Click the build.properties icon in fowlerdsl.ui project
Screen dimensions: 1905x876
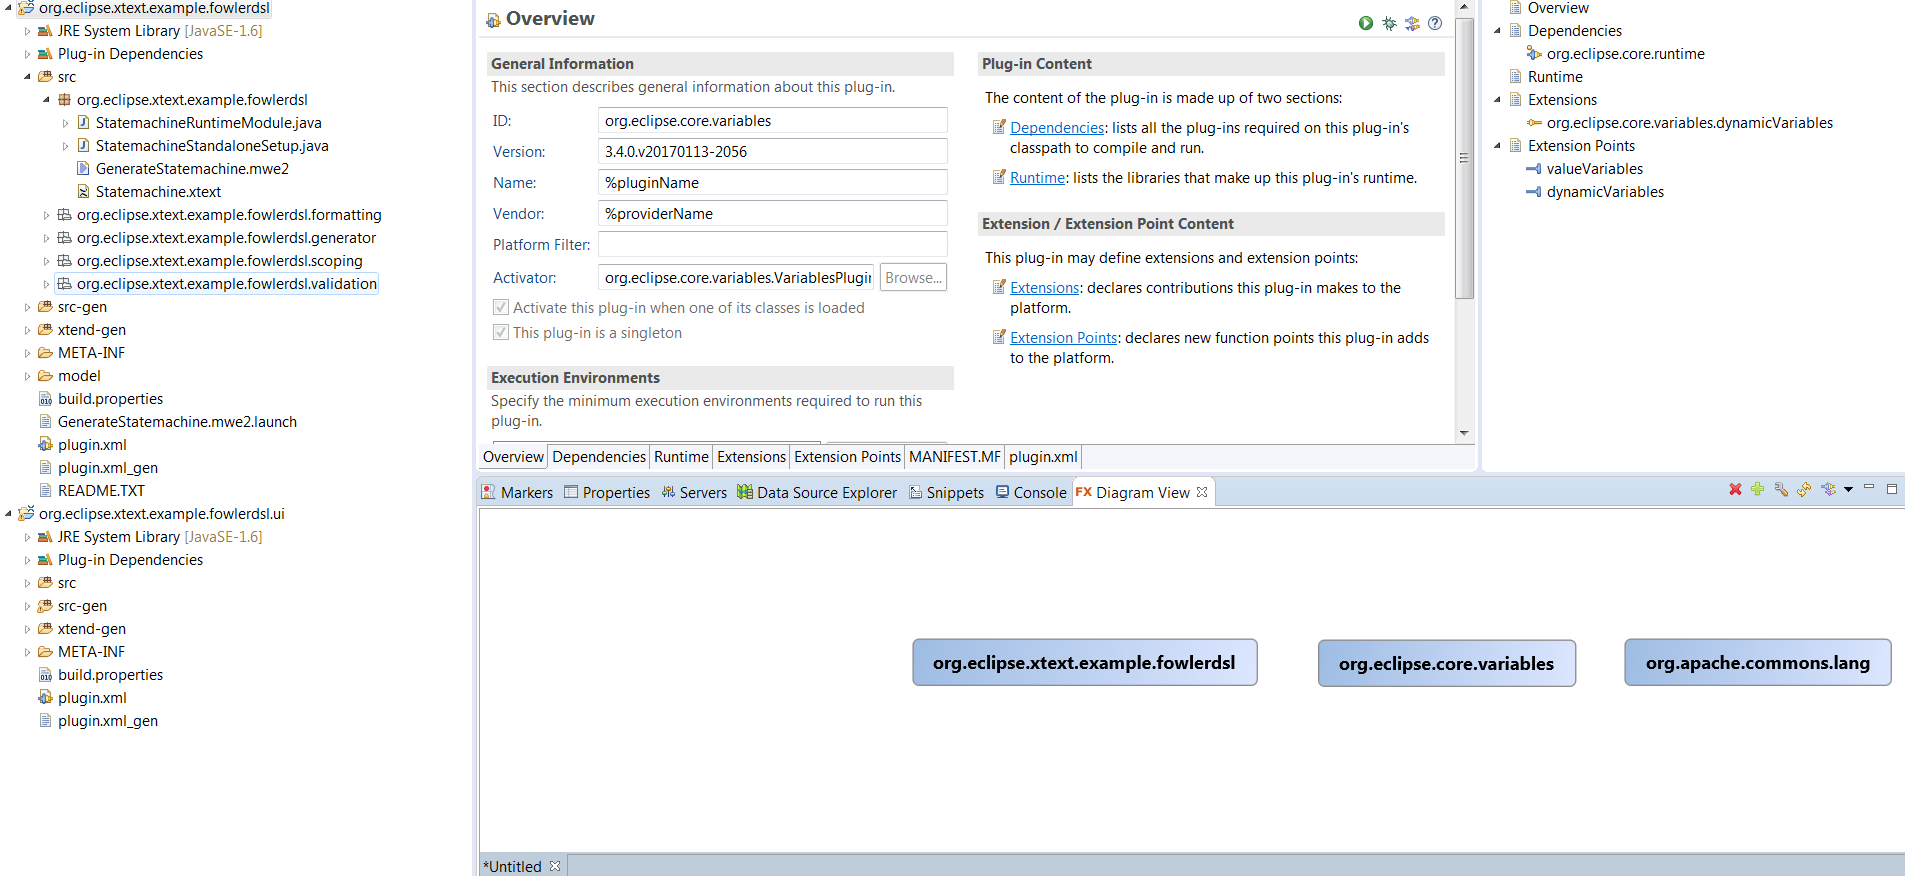tap(45, 675)
